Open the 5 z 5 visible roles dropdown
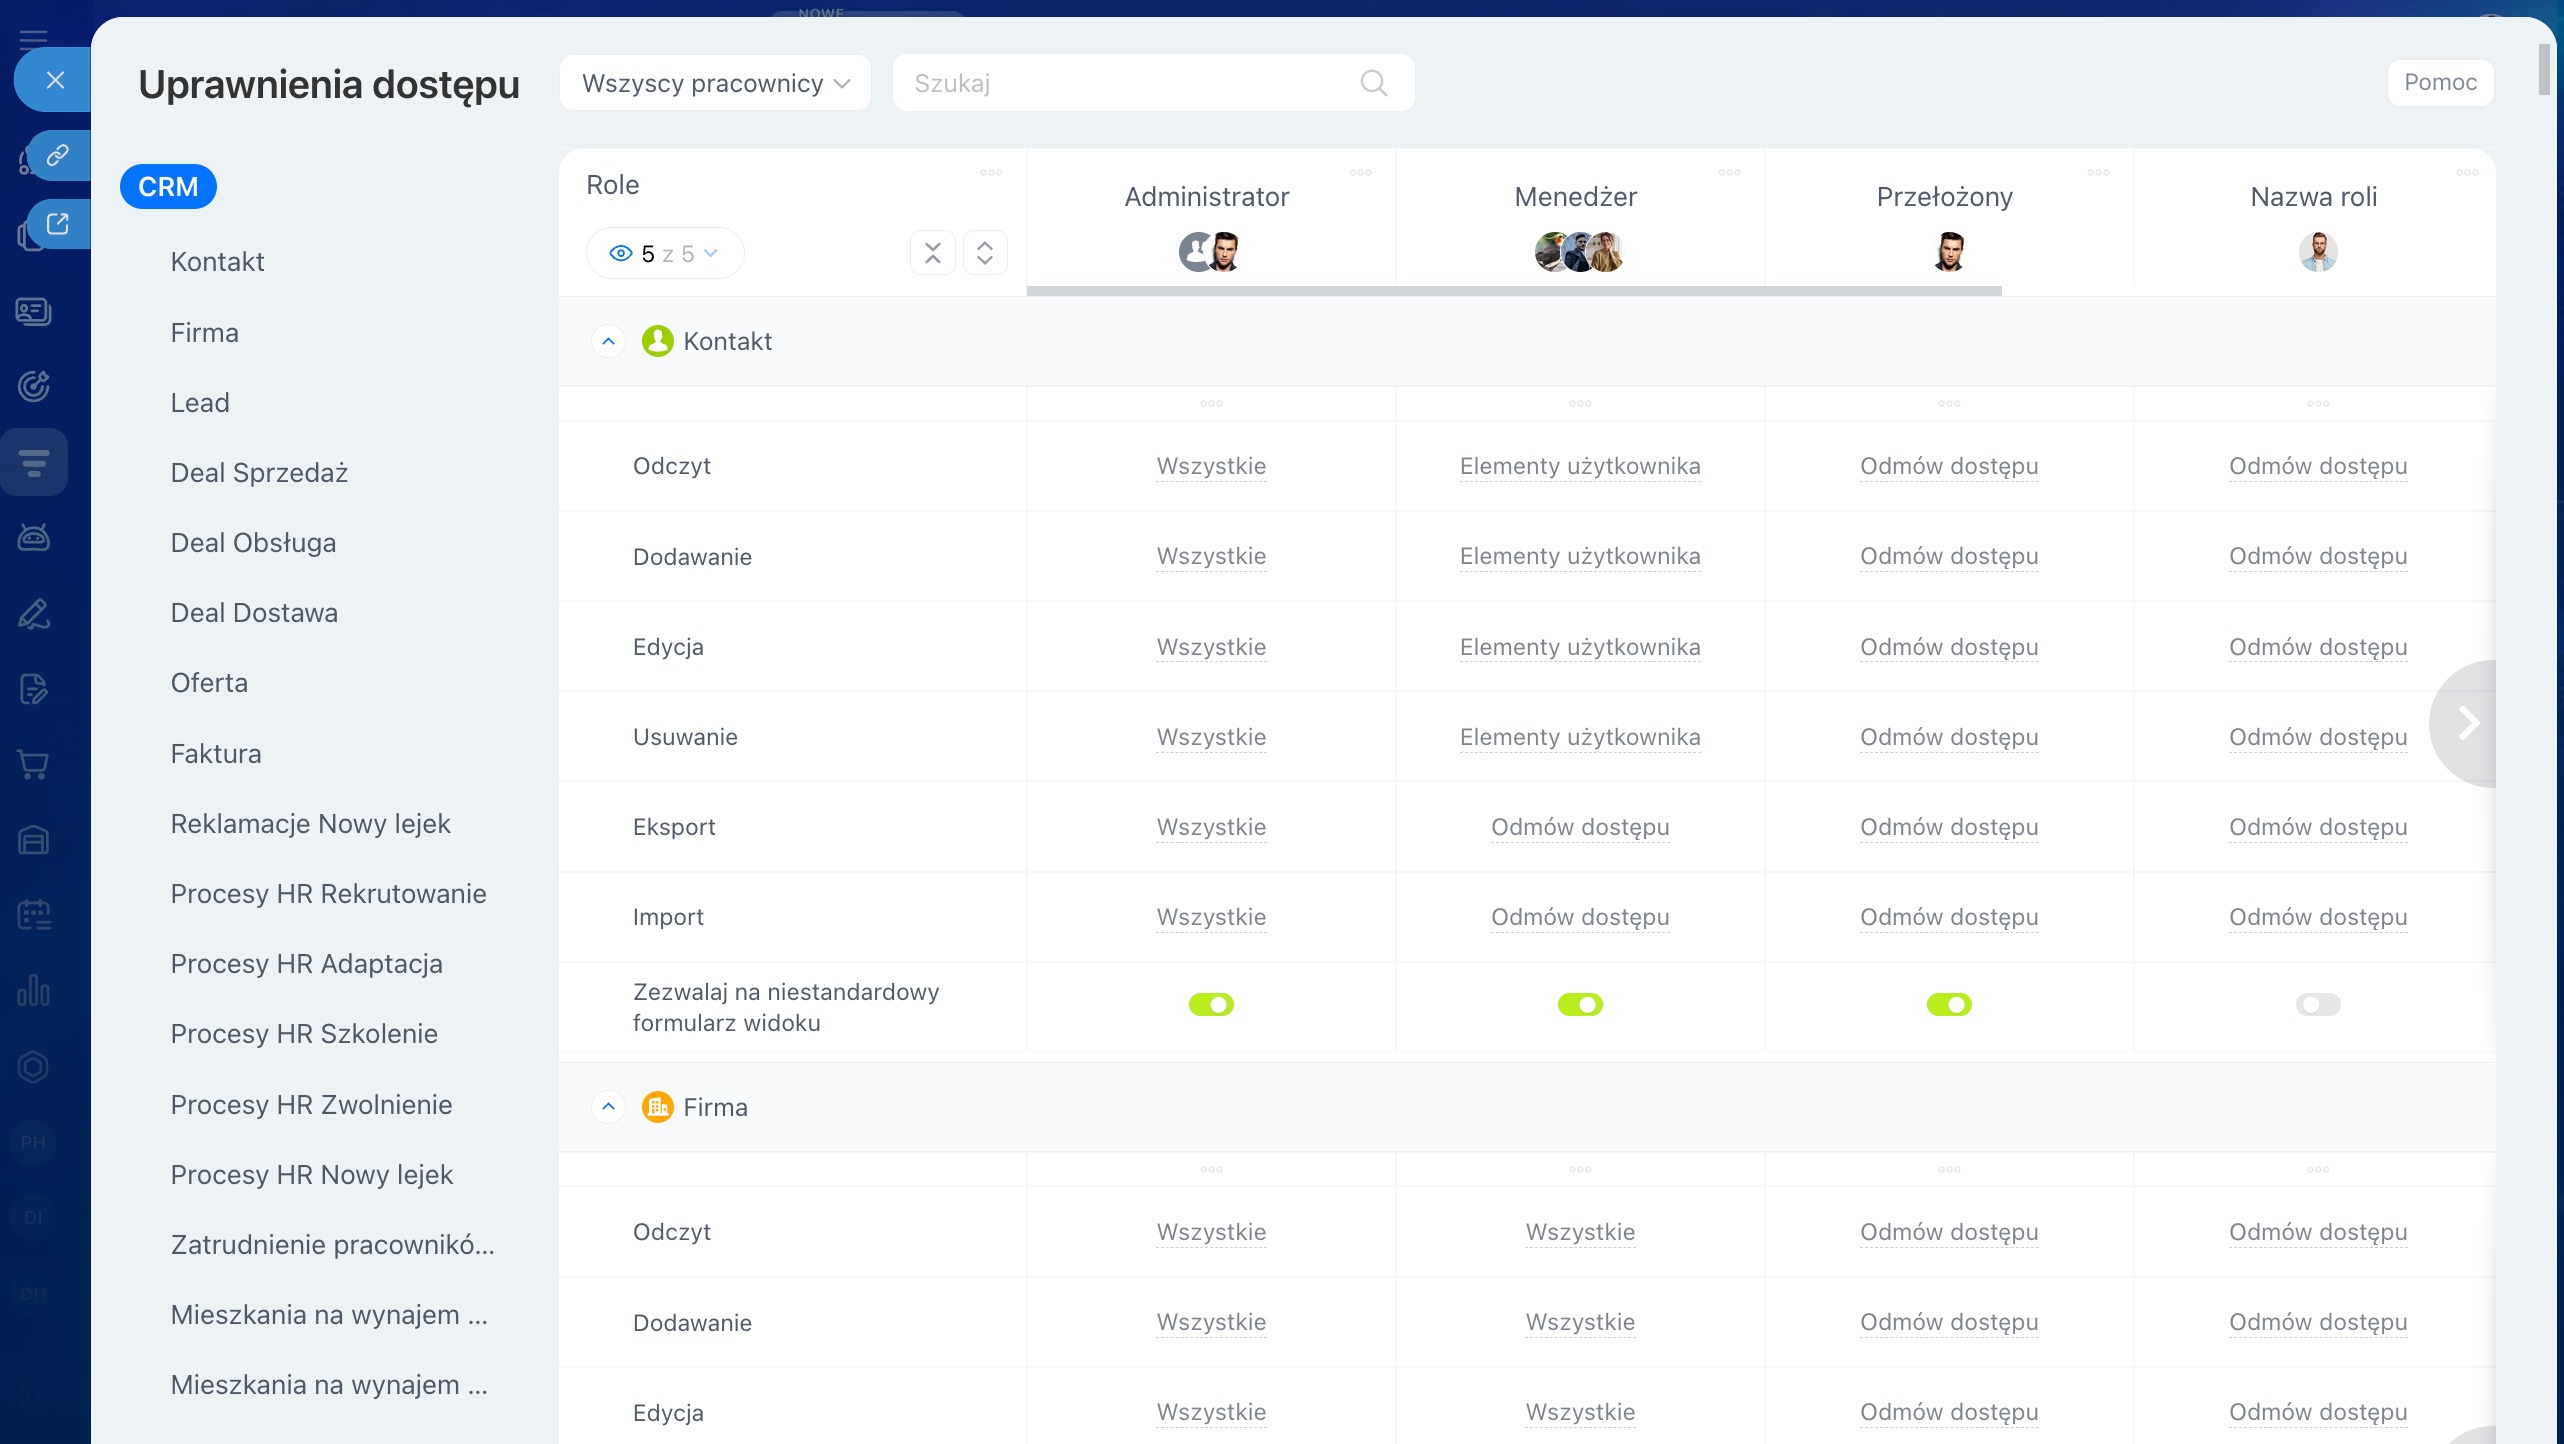Screen dimensions: 2564x1444 pos(665,254)
